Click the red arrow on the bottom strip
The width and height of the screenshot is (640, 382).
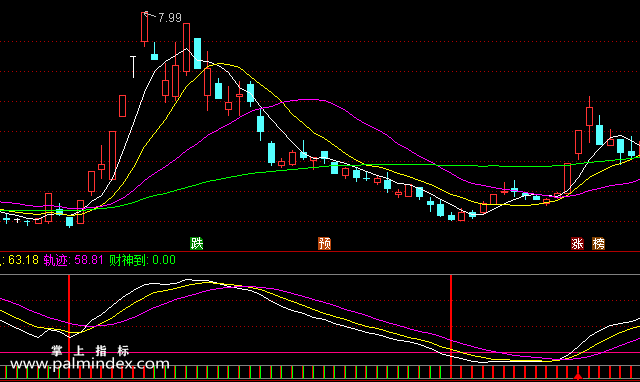[578, 376]
